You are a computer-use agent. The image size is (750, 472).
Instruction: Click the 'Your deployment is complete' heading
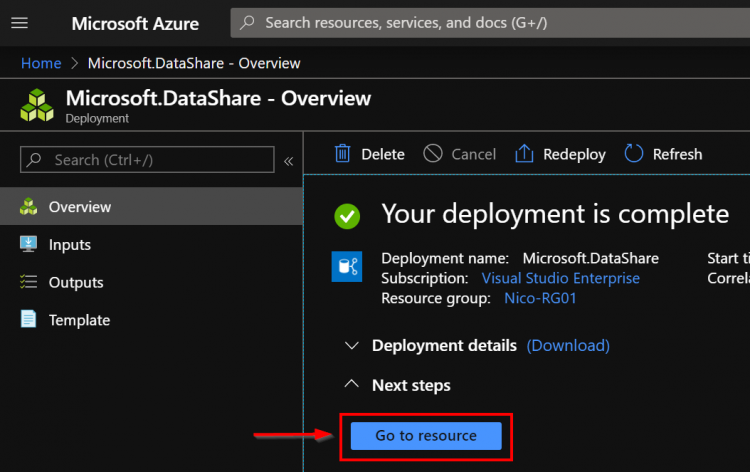(555, 214)
